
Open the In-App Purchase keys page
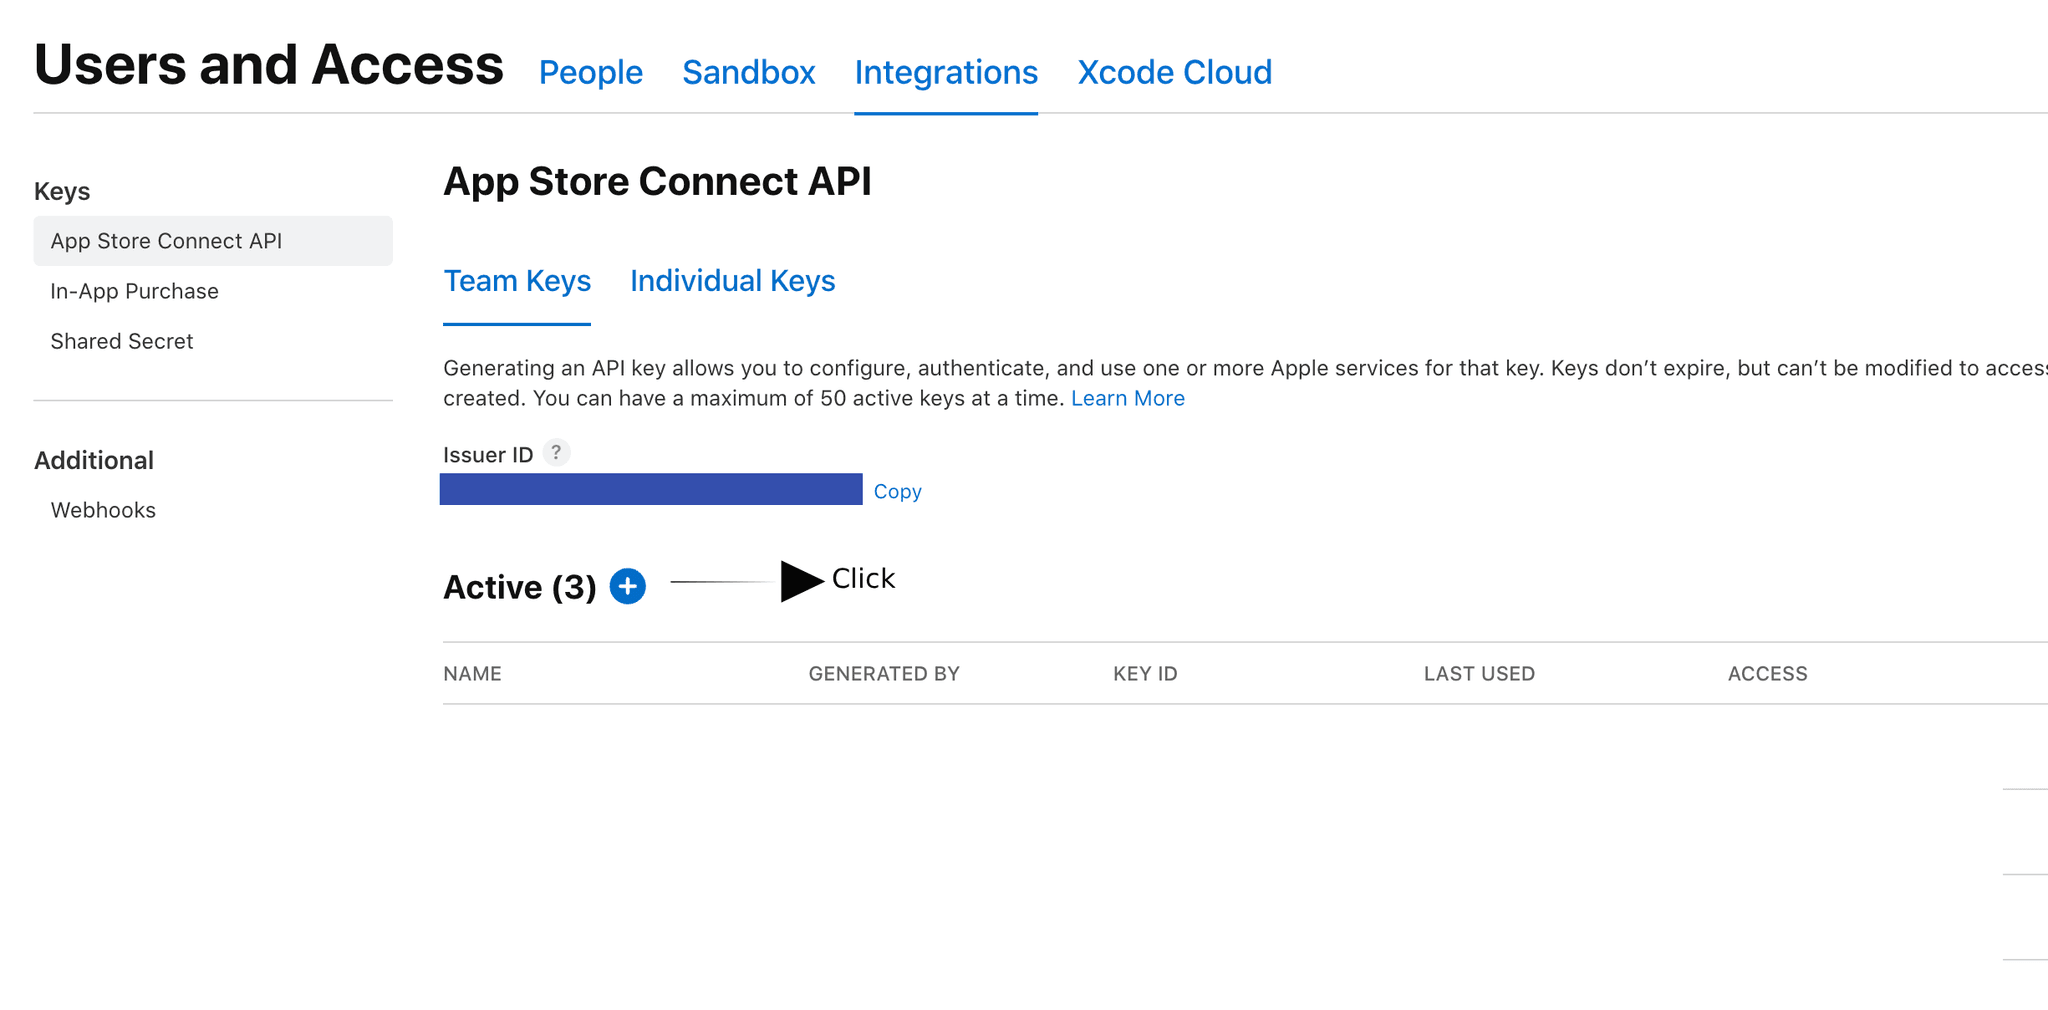click(134, 291)
